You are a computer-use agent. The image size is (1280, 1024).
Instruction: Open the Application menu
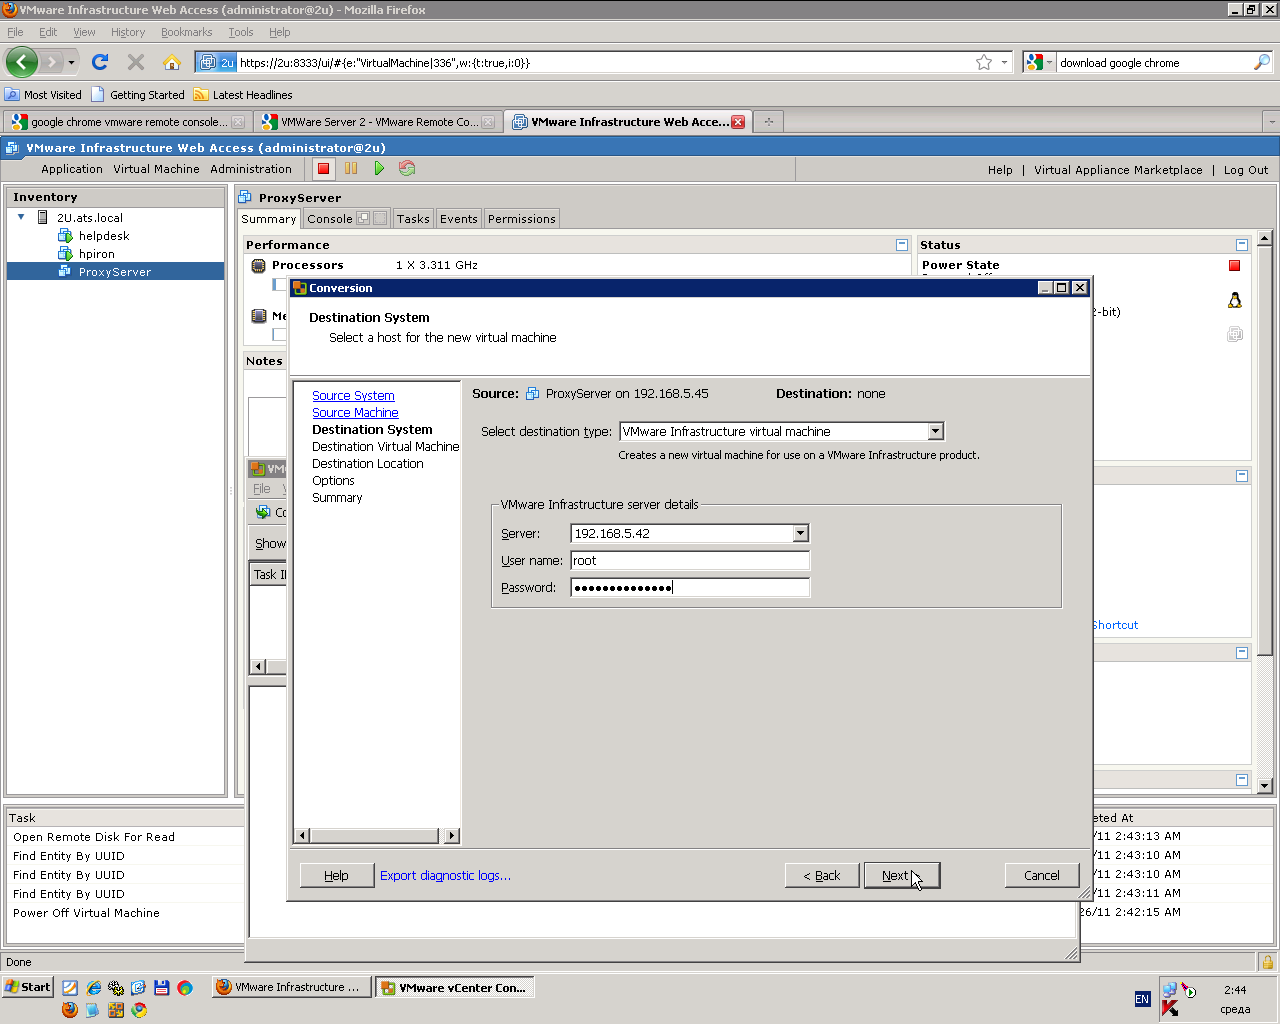coord(72,169)
